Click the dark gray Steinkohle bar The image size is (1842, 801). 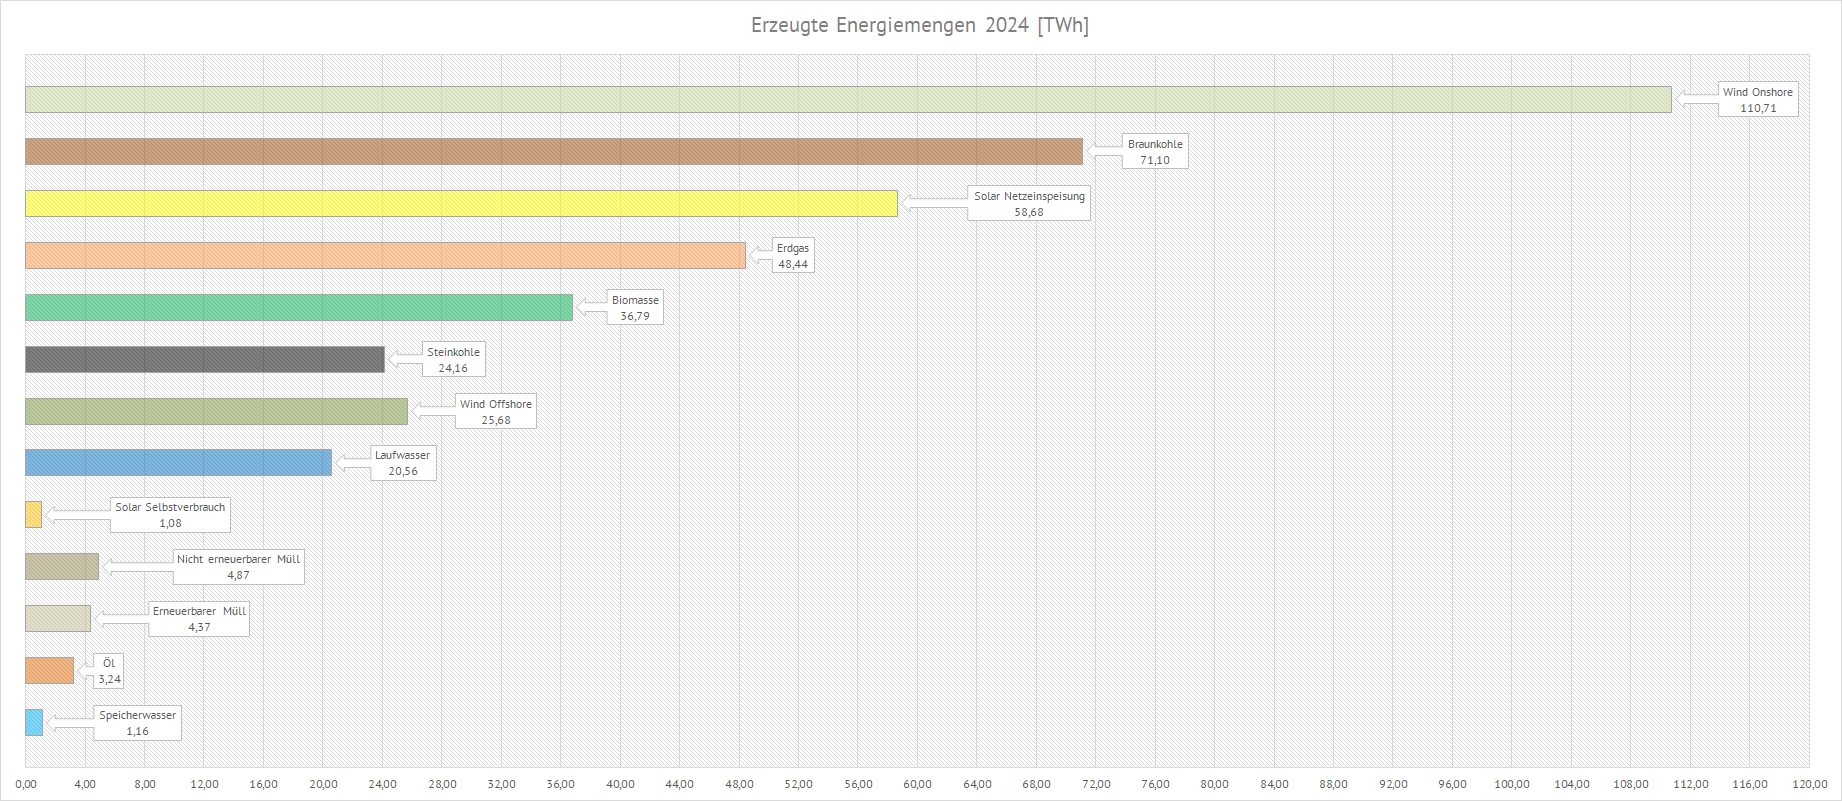pos(204,359)
